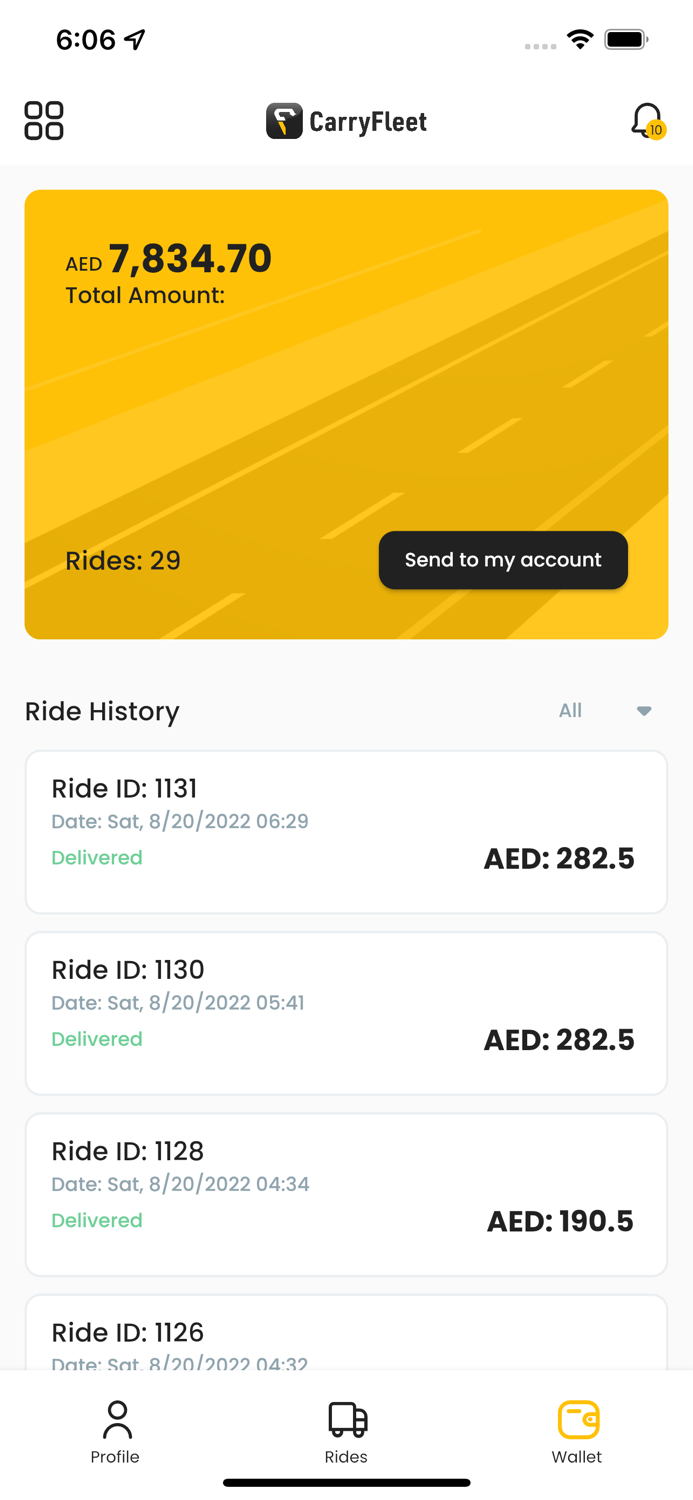Select the Profile person icon
Screen dimensions: 693x1500
pos(115,1416)
